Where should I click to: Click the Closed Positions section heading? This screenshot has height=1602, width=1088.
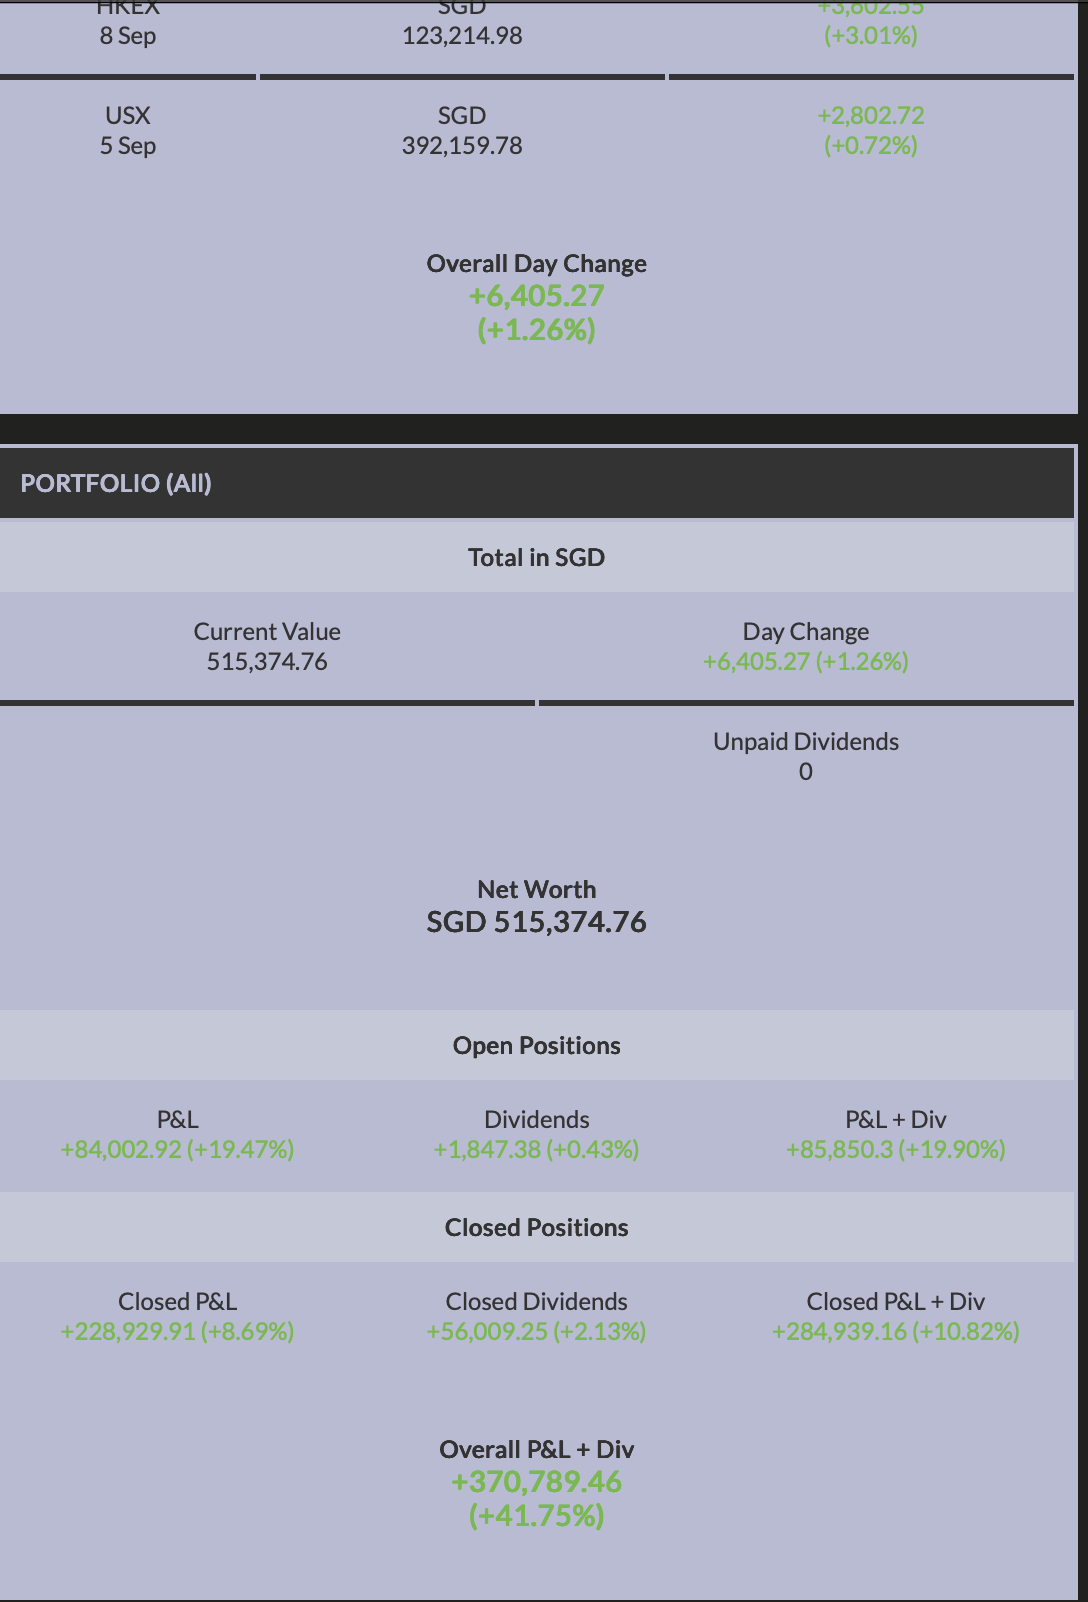click(x=536, y=1227)
